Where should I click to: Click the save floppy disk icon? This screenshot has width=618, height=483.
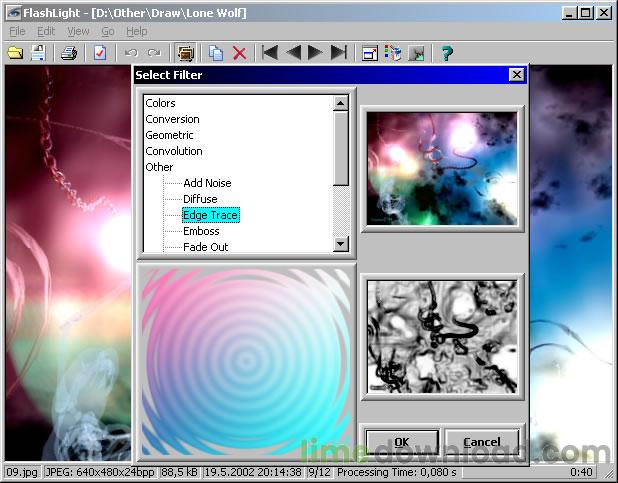[x=38, y=53]
